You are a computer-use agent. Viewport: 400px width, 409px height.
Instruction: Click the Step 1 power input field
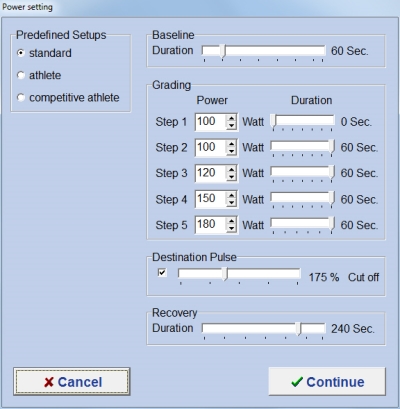click(211, 122)
